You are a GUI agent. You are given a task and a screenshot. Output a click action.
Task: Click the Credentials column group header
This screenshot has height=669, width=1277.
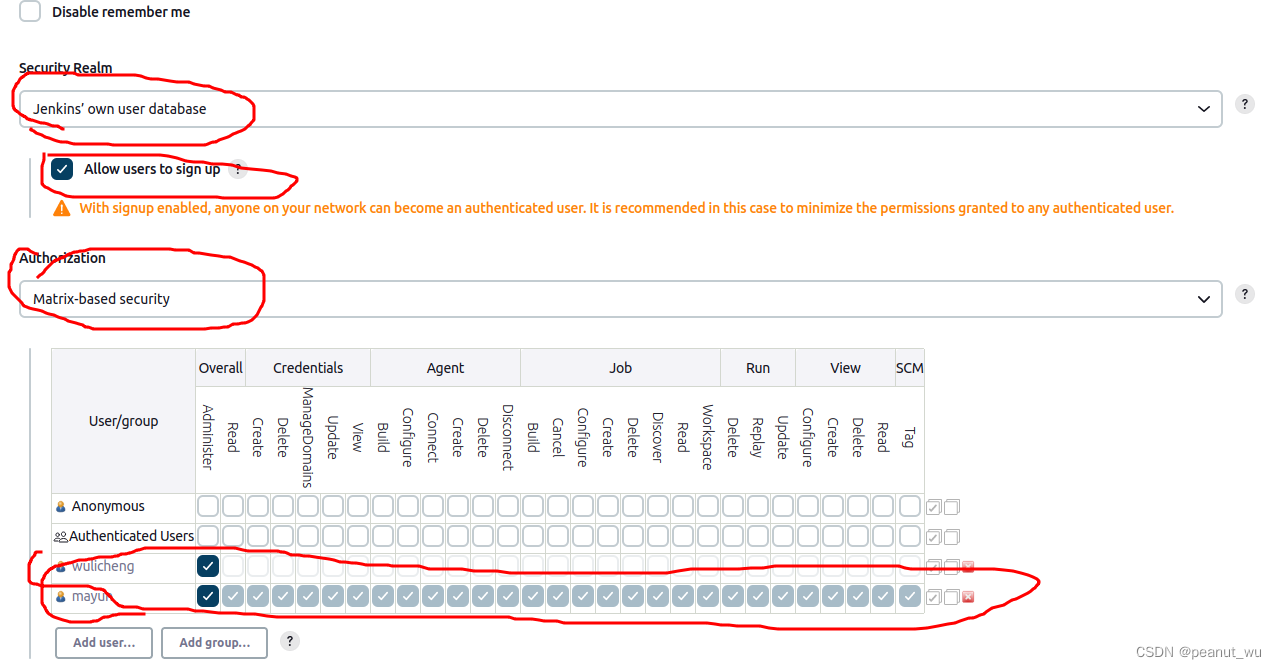tap(308, 368)
